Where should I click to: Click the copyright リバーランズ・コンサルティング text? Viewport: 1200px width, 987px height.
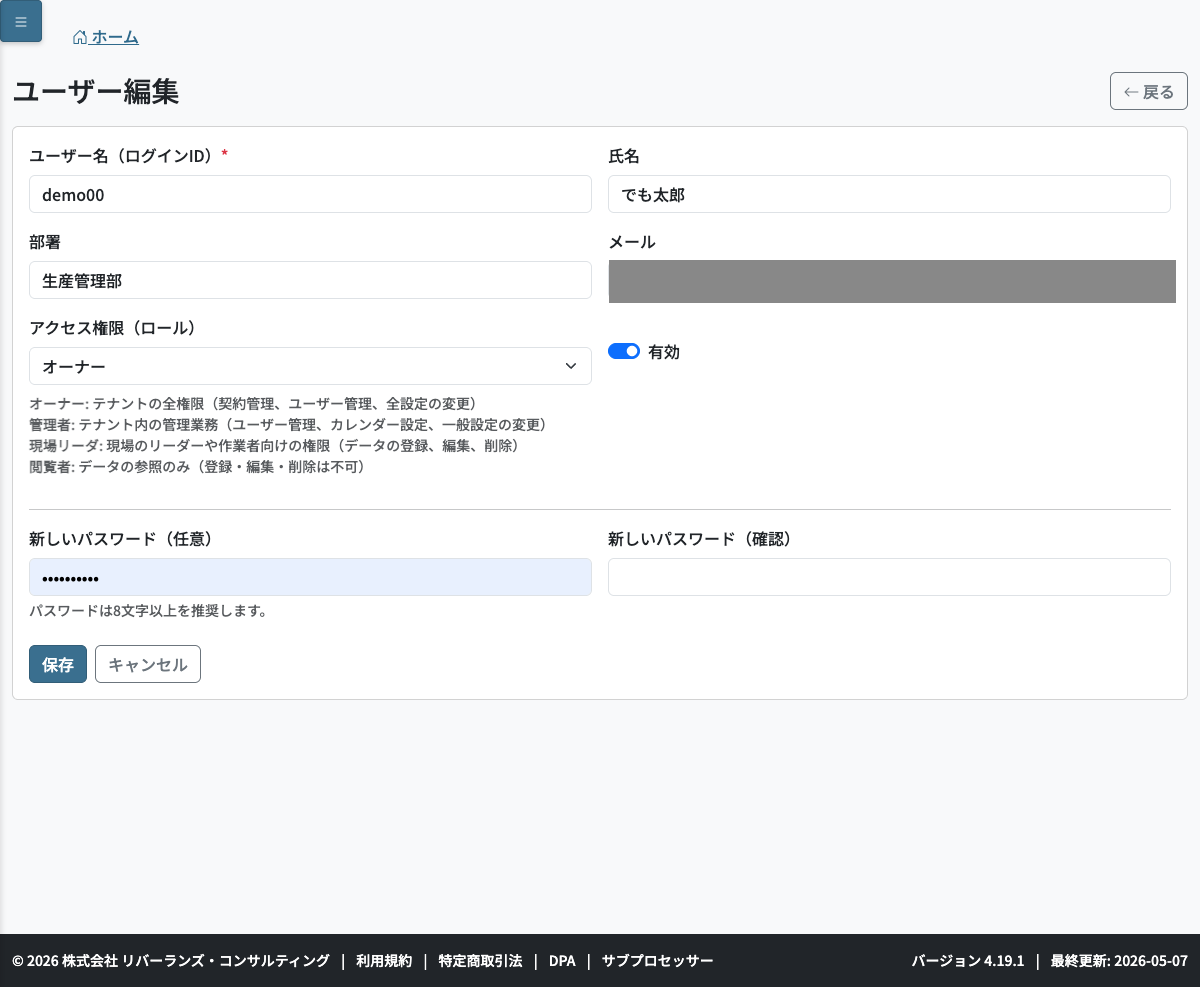tap(171, 961)
